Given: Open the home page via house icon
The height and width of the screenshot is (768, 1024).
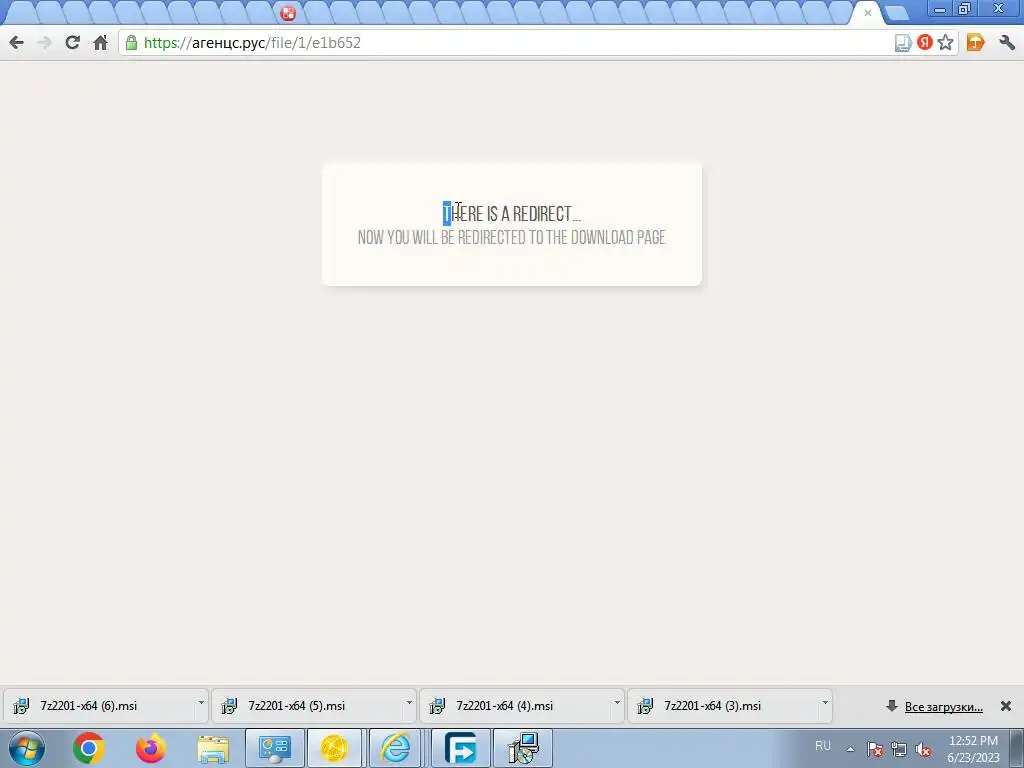Looking at the screenshot, I should pos(100,43).
